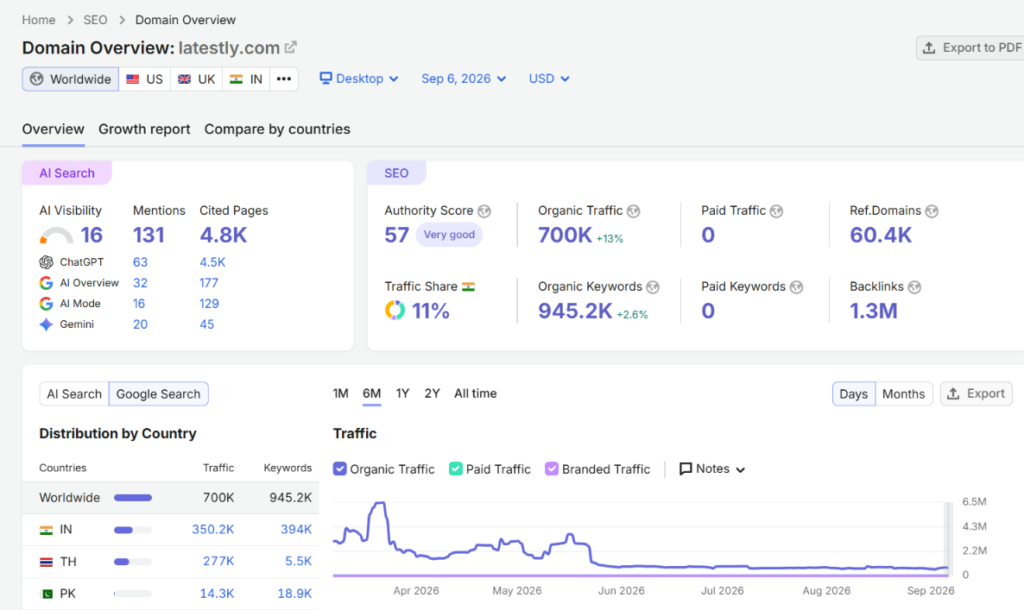This screenshot has width=1024, height=610.
Task: Click the ChatGPT logo icon
Action: point(46,262)
